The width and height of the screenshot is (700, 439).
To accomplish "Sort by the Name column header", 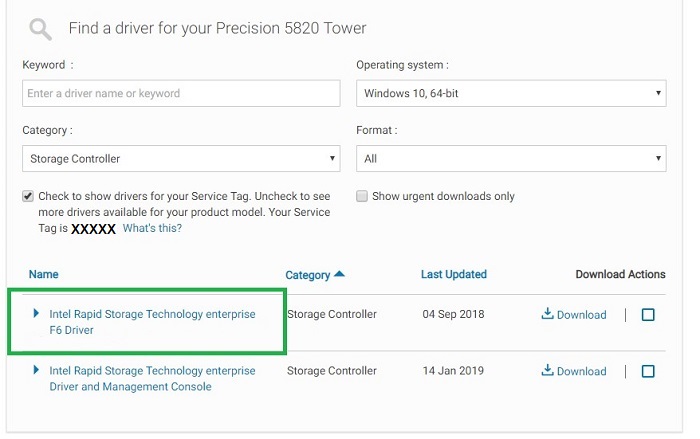I will point(44,274).
